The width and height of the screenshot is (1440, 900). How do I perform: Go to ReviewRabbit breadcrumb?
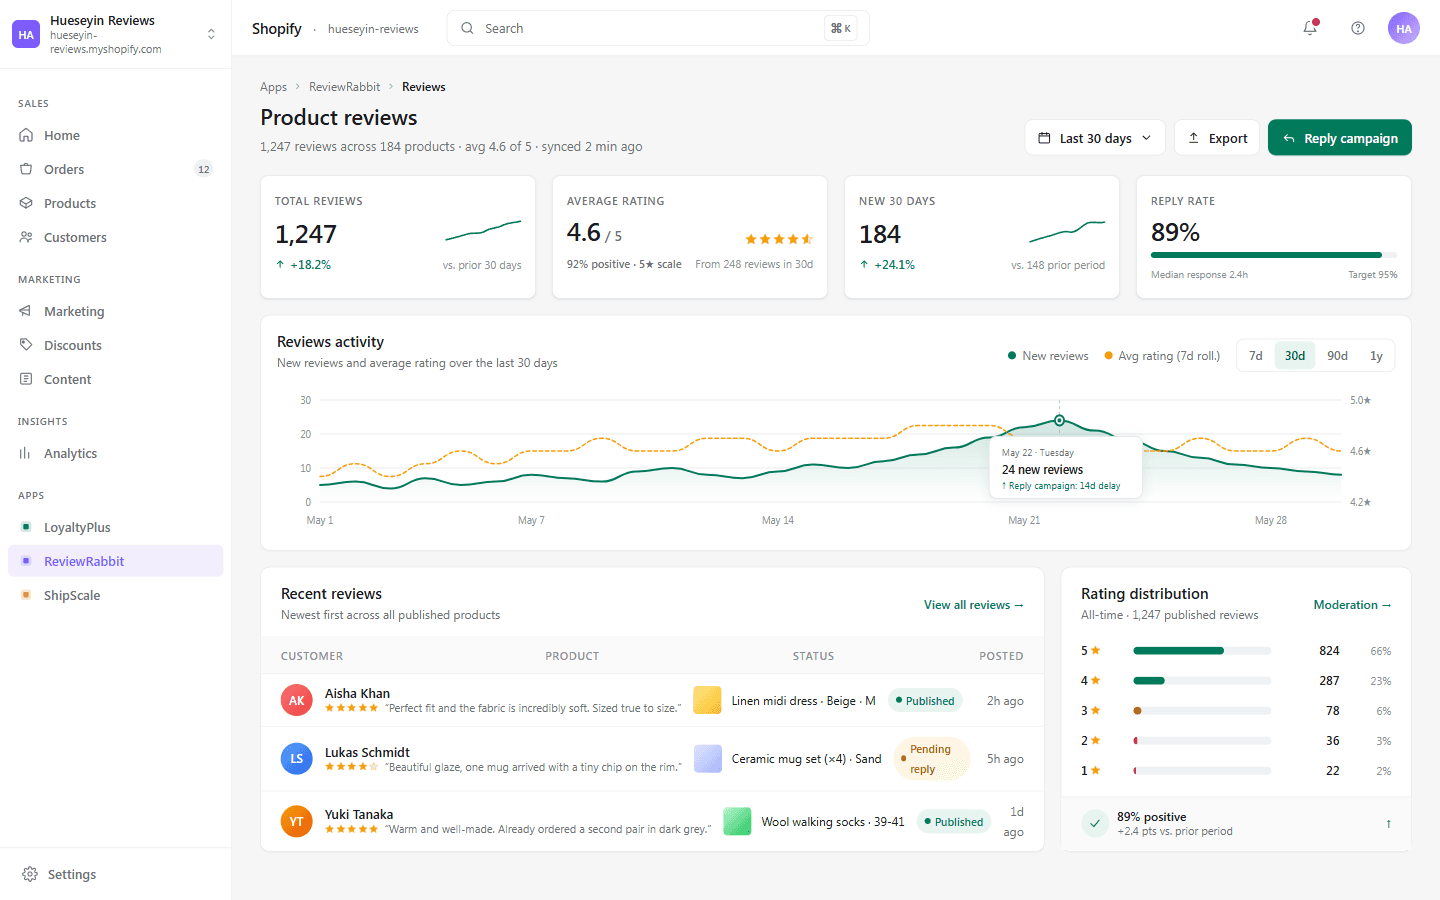point(344,87)
